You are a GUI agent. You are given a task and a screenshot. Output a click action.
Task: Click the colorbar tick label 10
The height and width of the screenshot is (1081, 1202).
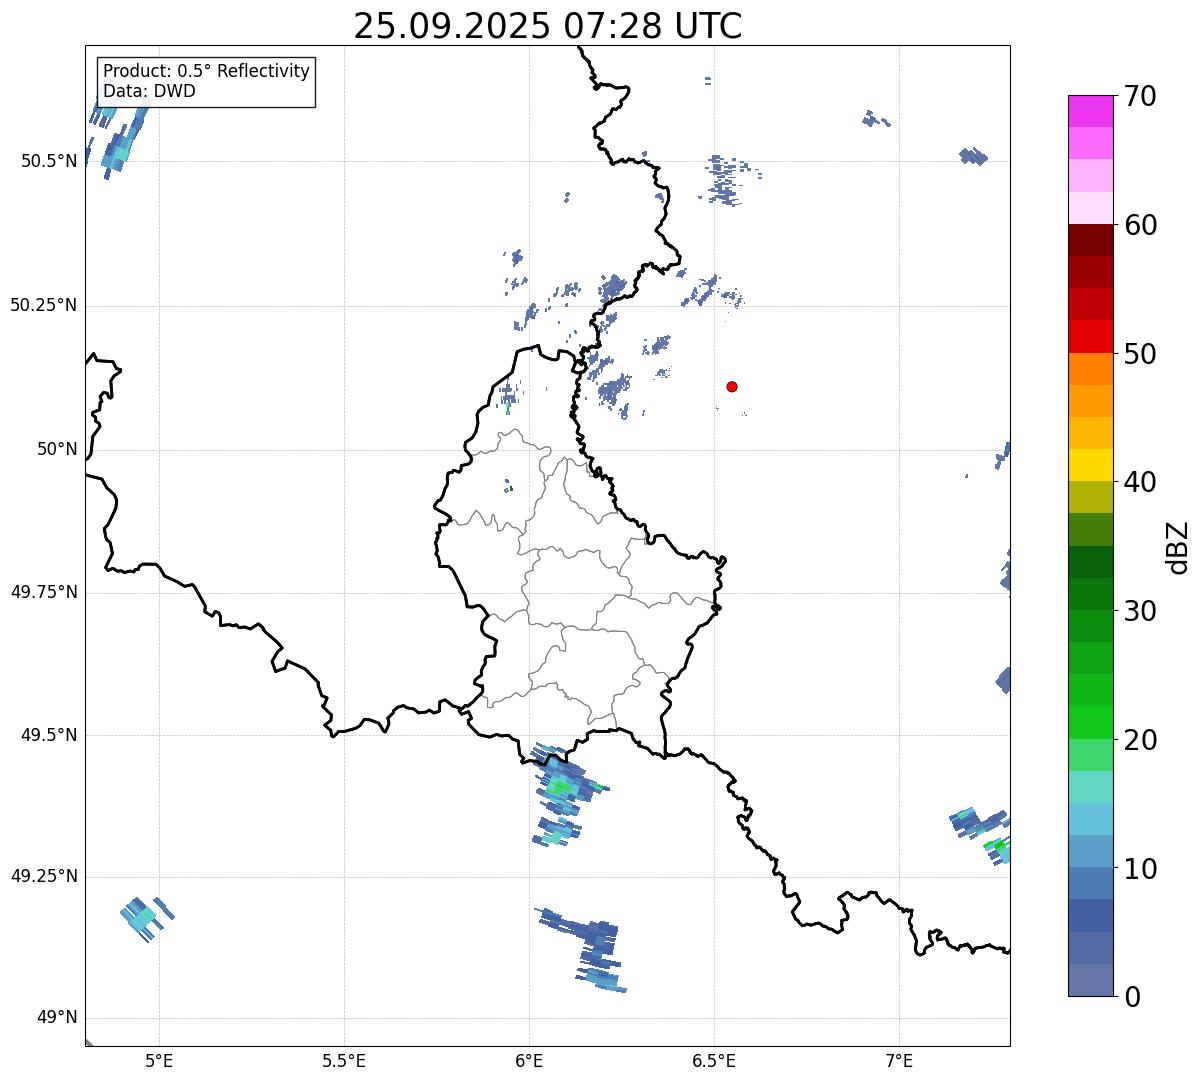[1140, 870]
